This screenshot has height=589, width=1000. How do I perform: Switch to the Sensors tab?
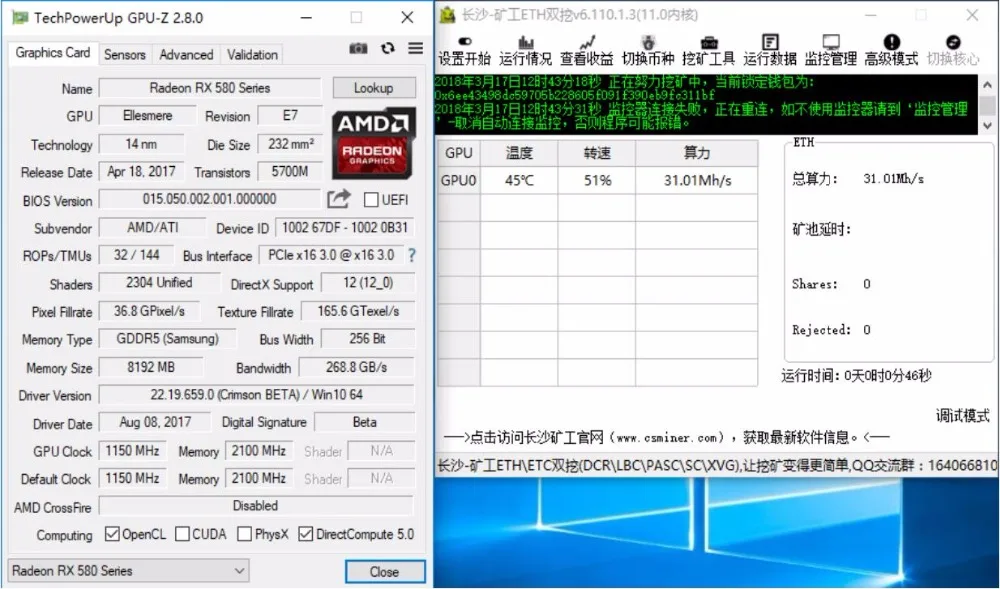(125, 55)
